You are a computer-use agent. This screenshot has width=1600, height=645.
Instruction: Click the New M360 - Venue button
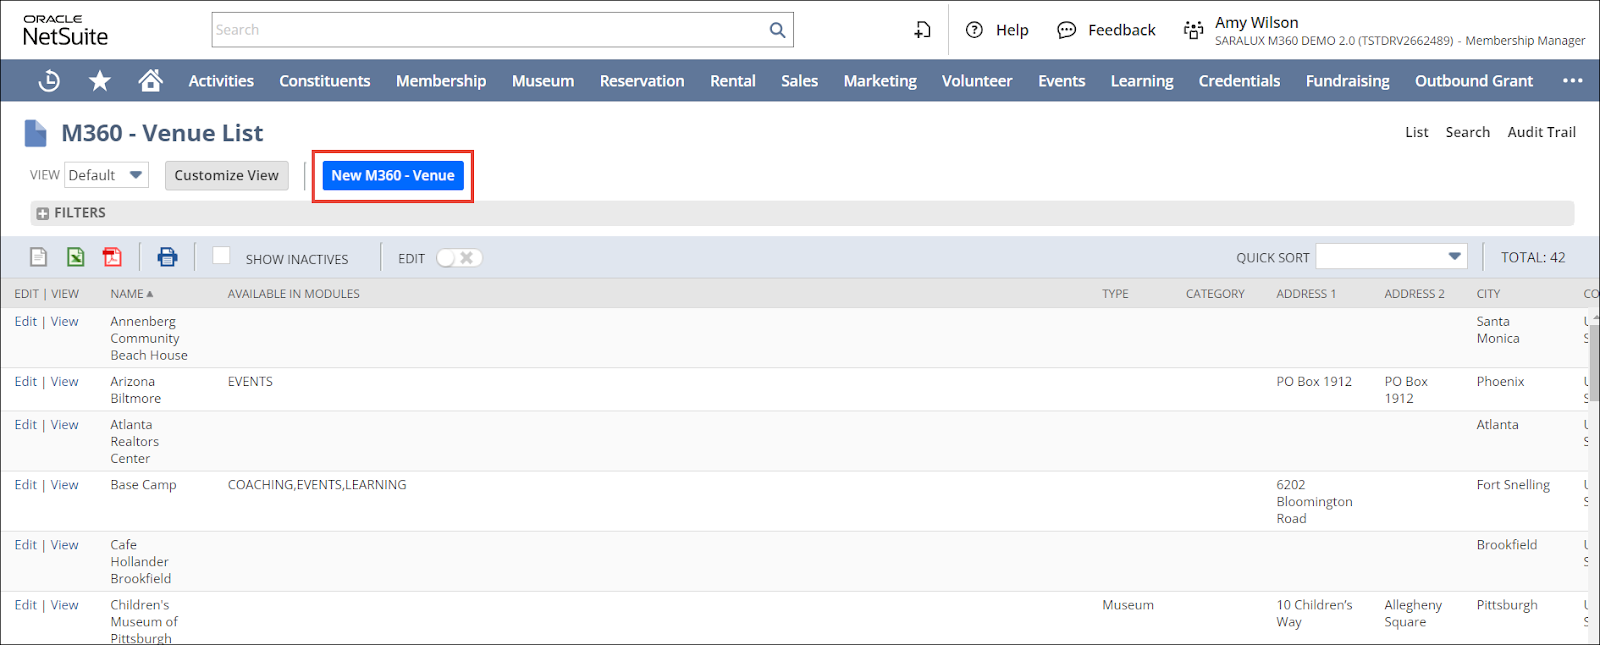(392, 175)
